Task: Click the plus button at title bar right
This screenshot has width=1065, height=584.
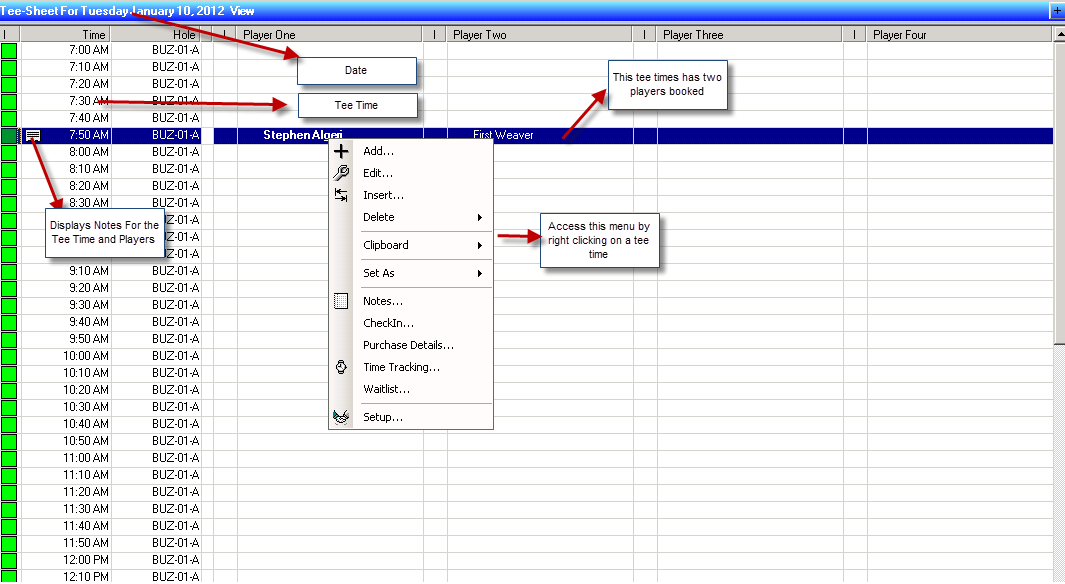Action: (1056, 11)
